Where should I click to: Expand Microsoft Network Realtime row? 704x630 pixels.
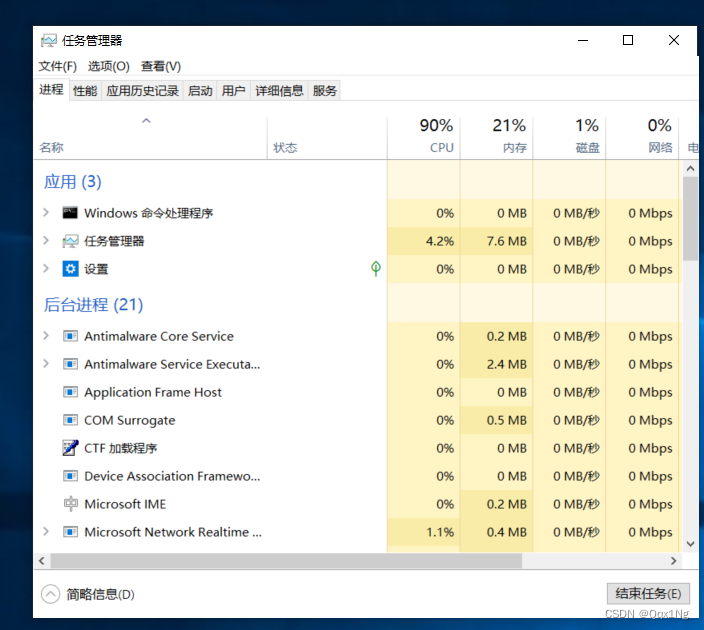[46, 531]
